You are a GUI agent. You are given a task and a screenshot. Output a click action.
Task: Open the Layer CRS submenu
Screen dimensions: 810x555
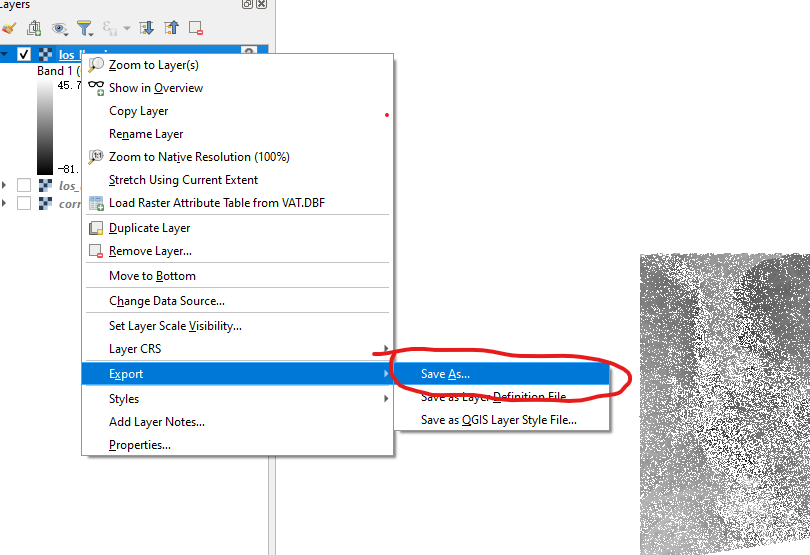tap(238, 349)
